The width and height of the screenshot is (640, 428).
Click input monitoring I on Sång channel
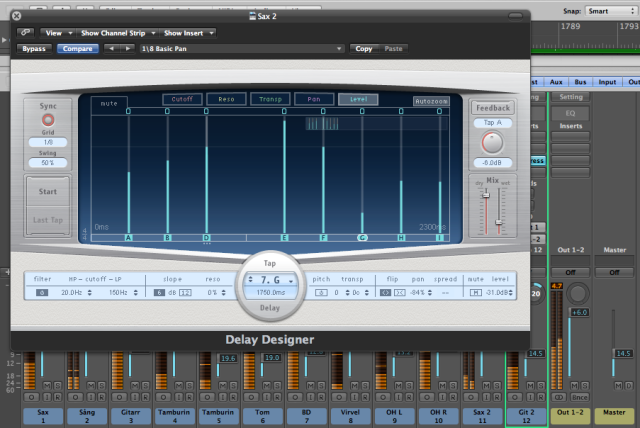click(x=91, y=397)
